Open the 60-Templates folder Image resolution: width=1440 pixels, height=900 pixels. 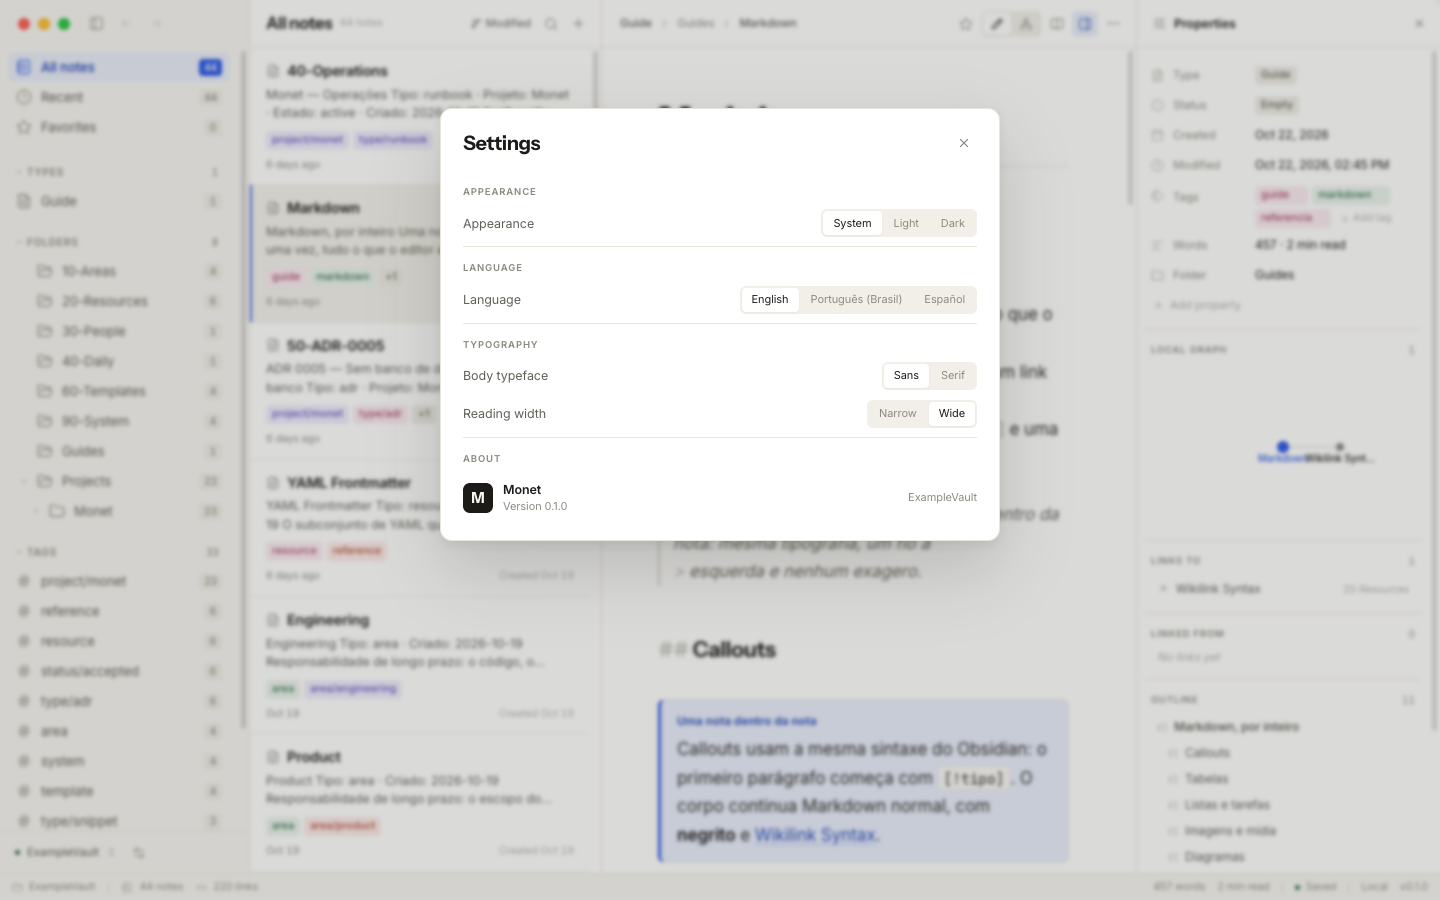click(118, 391)
